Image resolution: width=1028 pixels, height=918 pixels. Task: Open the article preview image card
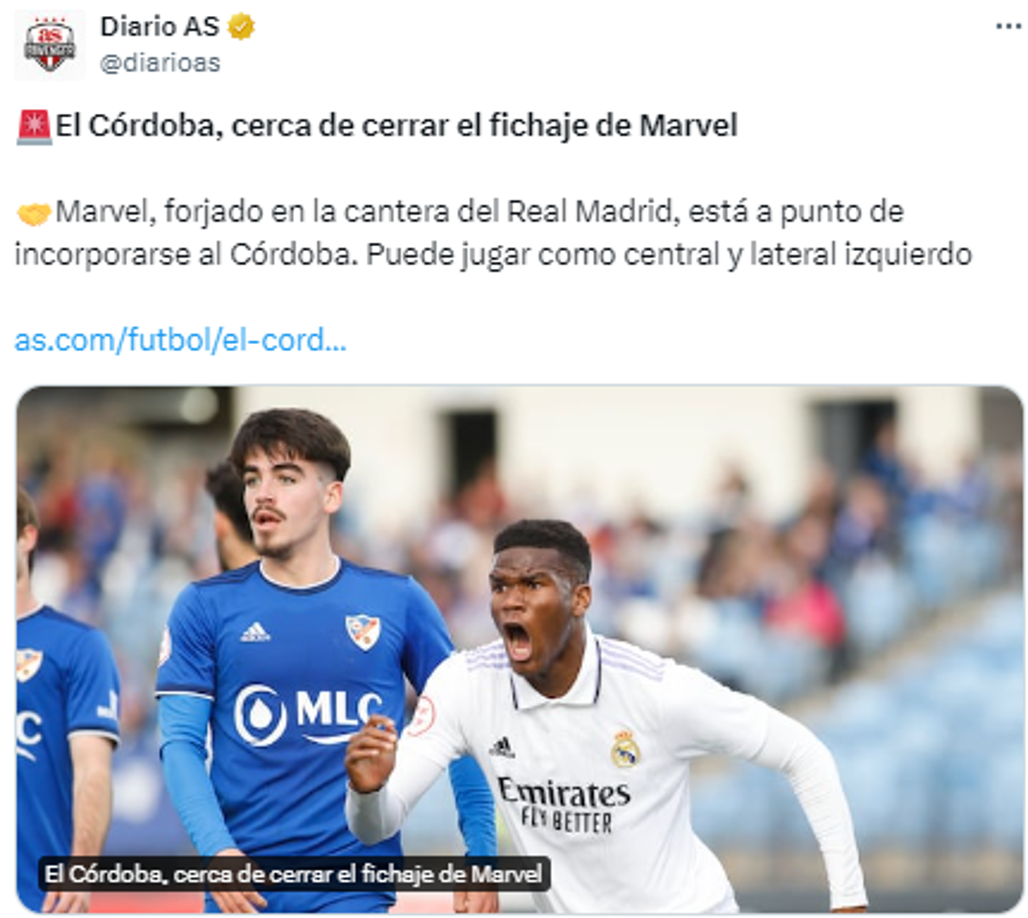pos(519,649)
